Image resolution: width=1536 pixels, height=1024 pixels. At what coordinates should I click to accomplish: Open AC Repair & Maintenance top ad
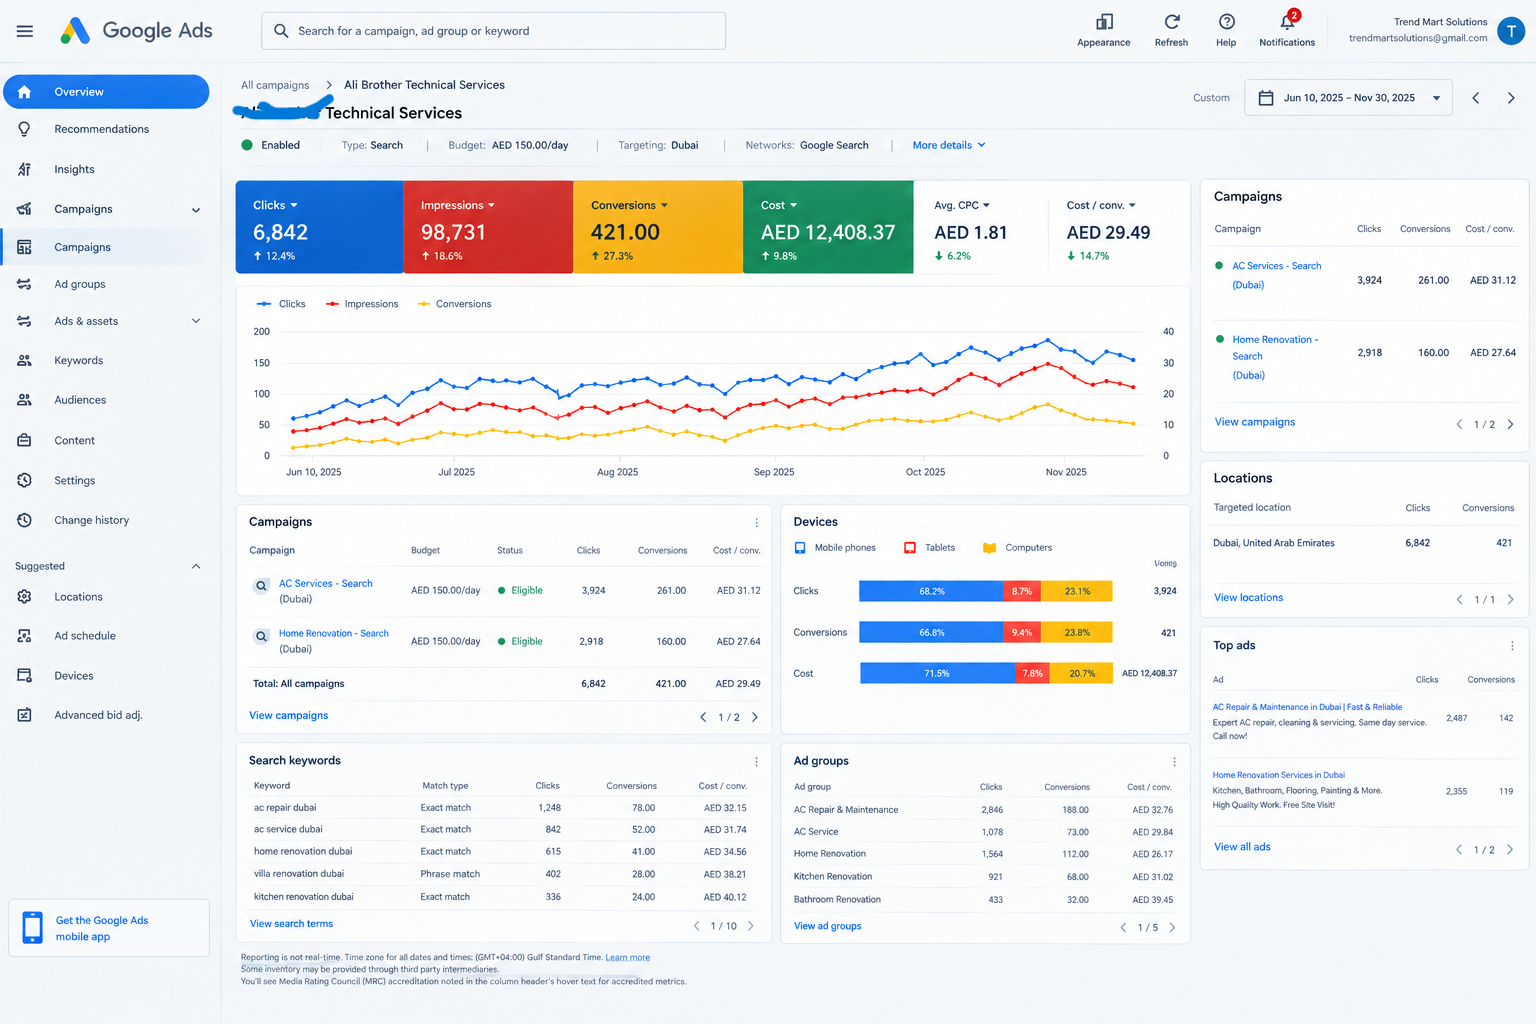[1307, 707]
